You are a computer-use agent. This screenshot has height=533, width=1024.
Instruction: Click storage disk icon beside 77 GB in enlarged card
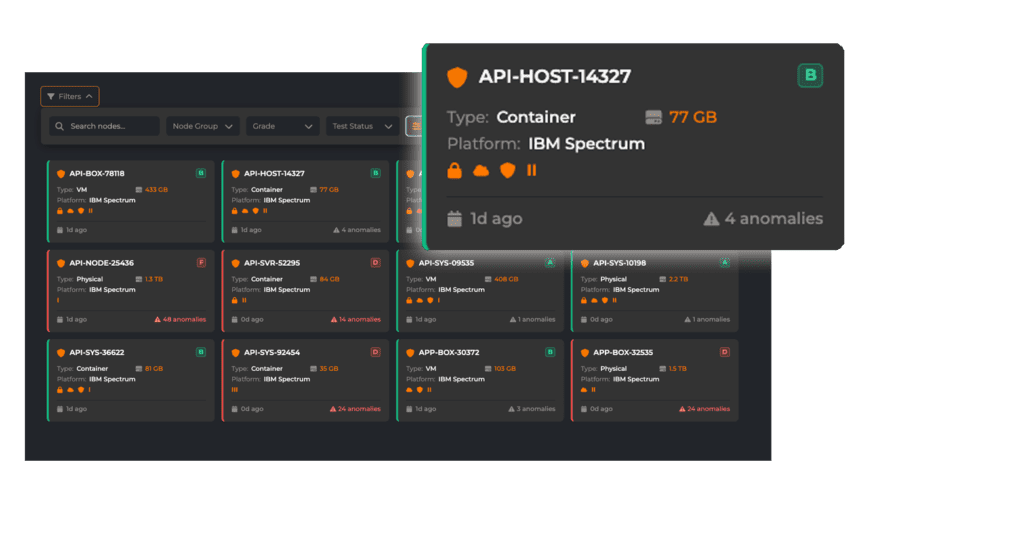[653, 118]
